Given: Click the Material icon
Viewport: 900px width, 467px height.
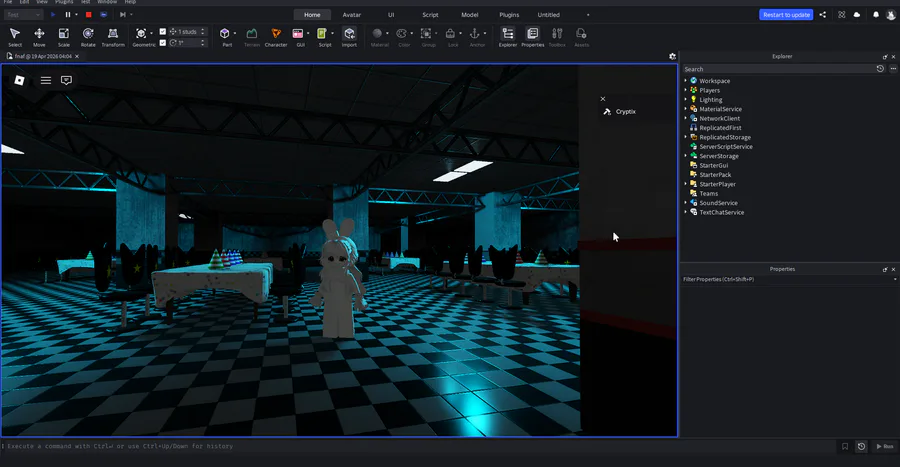Looking at the screenshot, I should tap(377, 33).
